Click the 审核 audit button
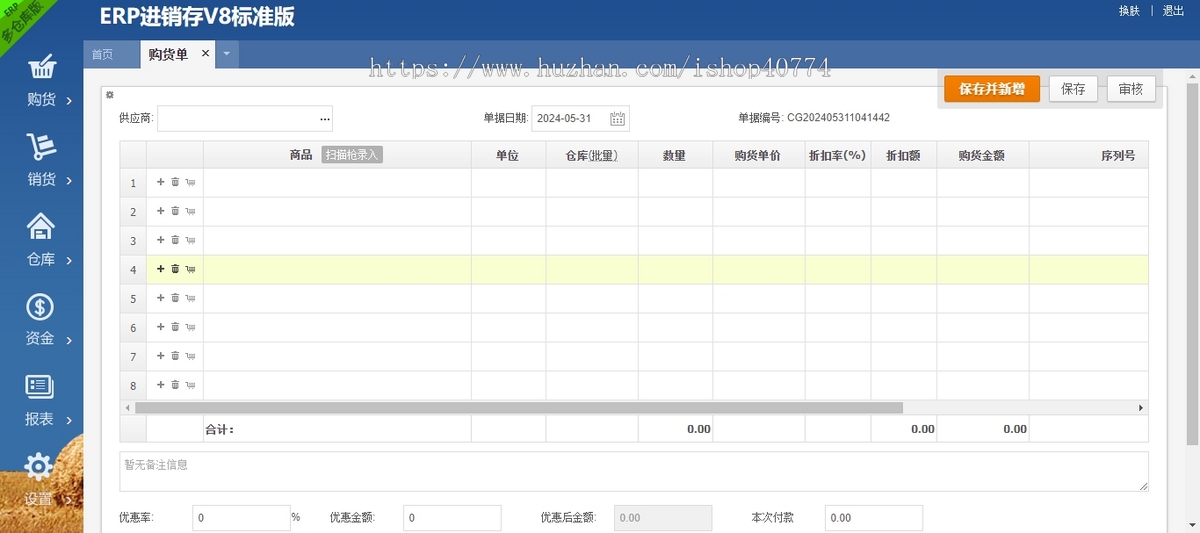 1131,89
